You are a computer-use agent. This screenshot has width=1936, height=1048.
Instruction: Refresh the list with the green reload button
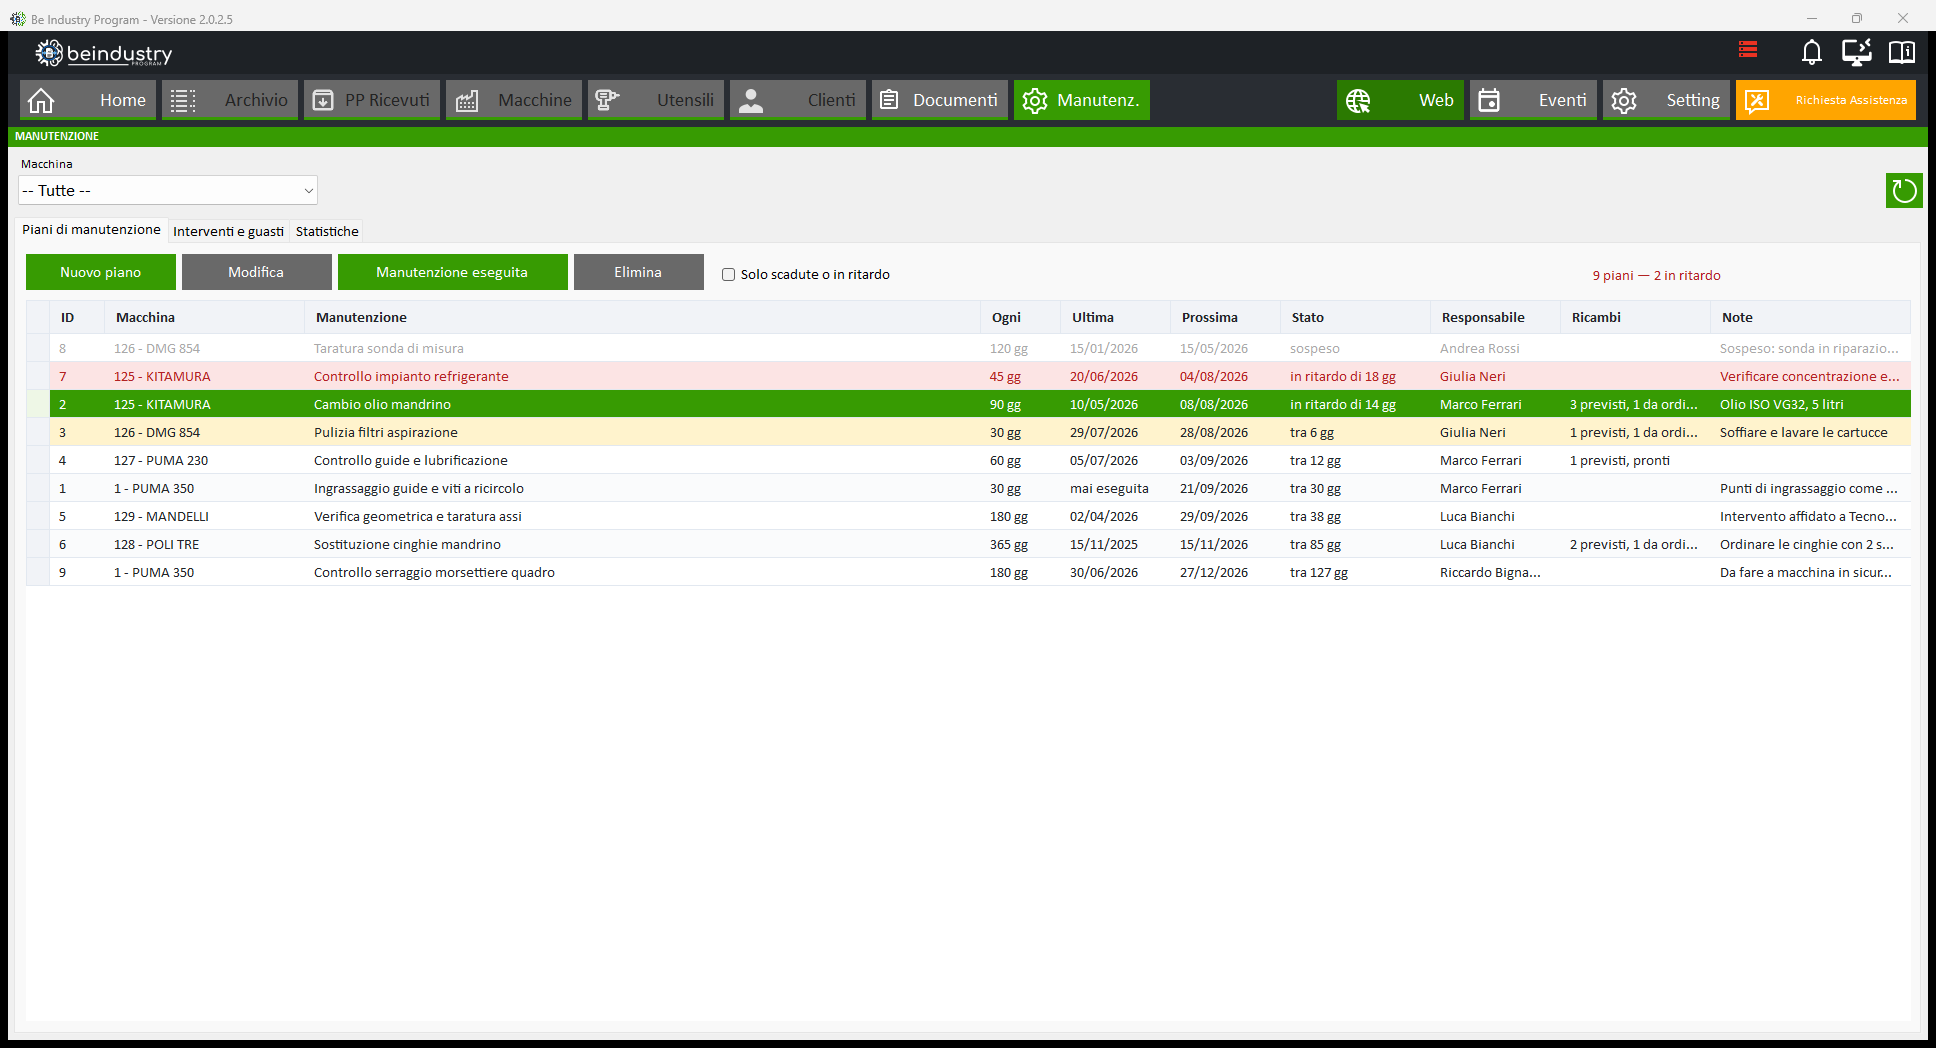tap(1904, 190)
